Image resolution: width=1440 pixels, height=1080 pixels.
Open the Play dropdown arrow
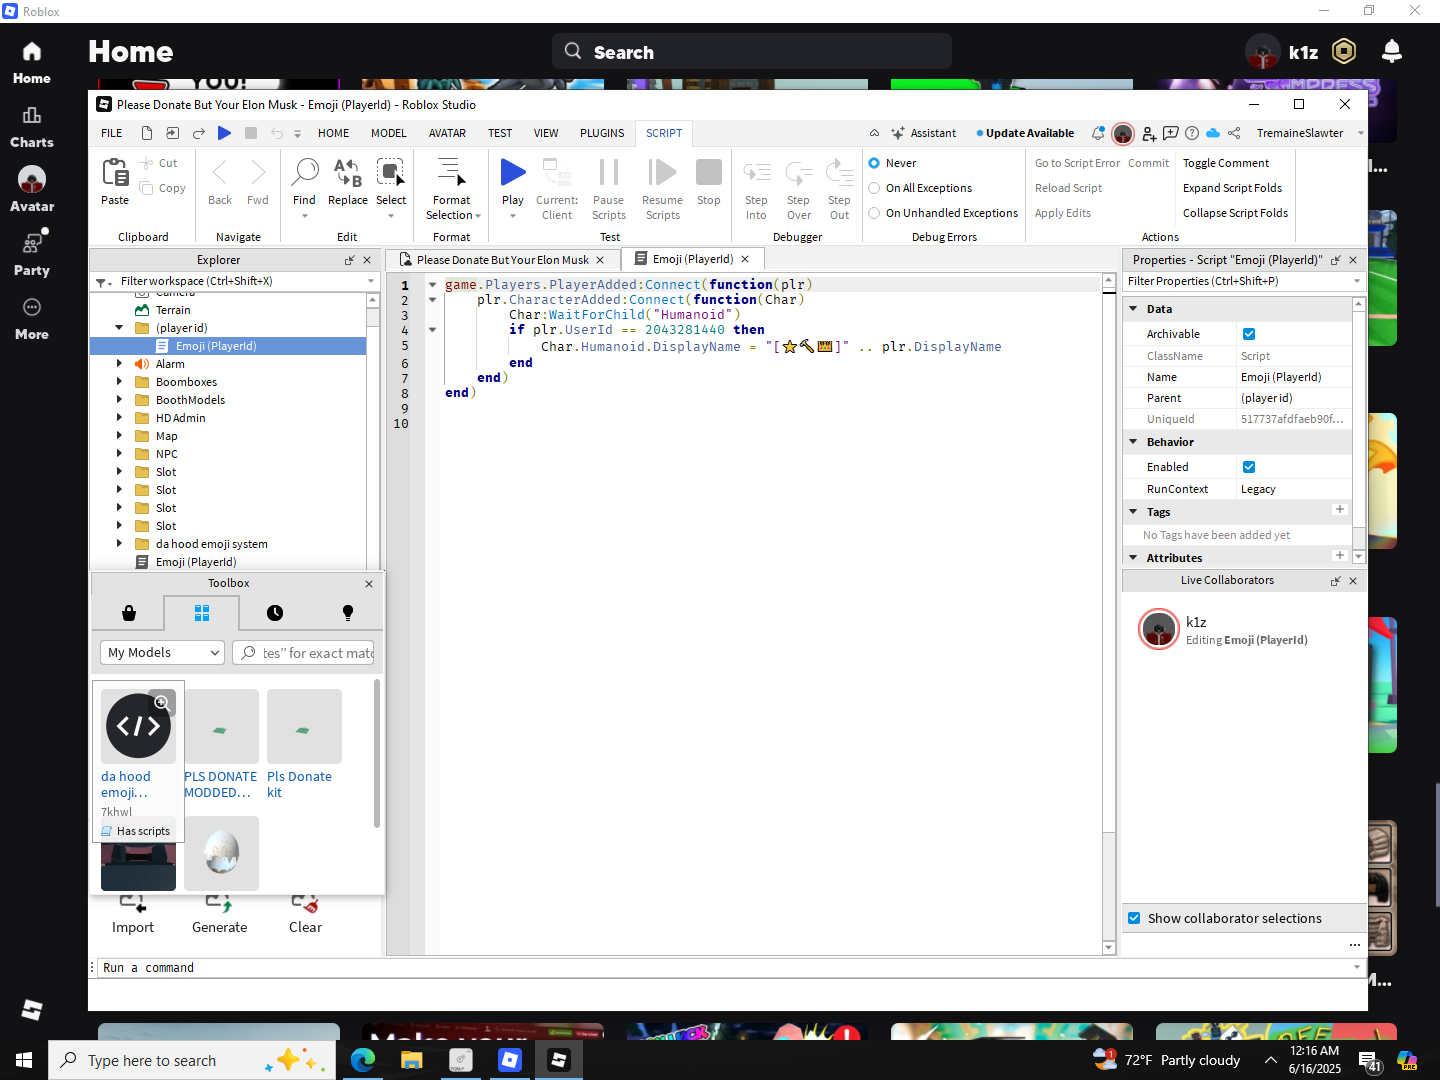coord(513,216)
